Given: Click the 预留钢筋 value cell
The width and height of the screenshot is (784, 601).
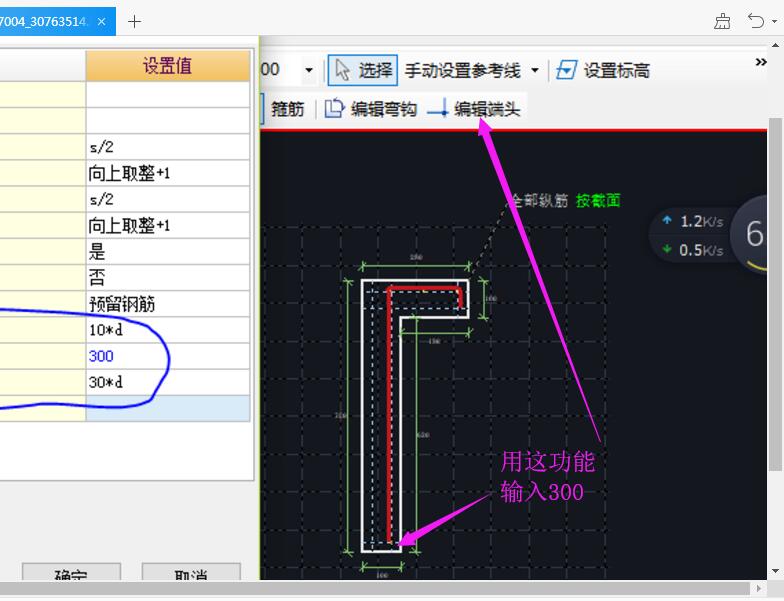Looking at the screenshot, I should [x=168, y=304].
